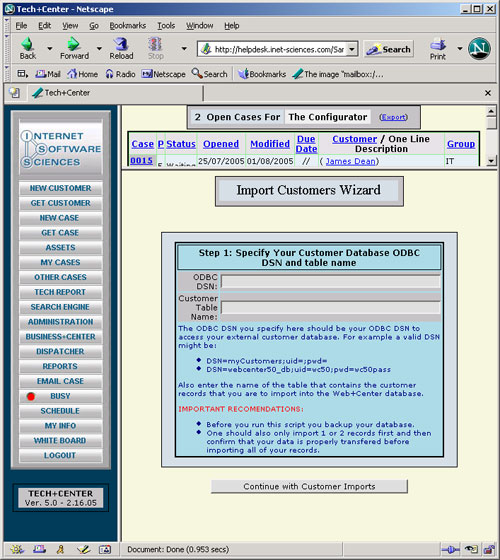This screenshot has width=500, height=560.
Task: Click Search magnifier in personal toolbar
Action: pos(209,74)
